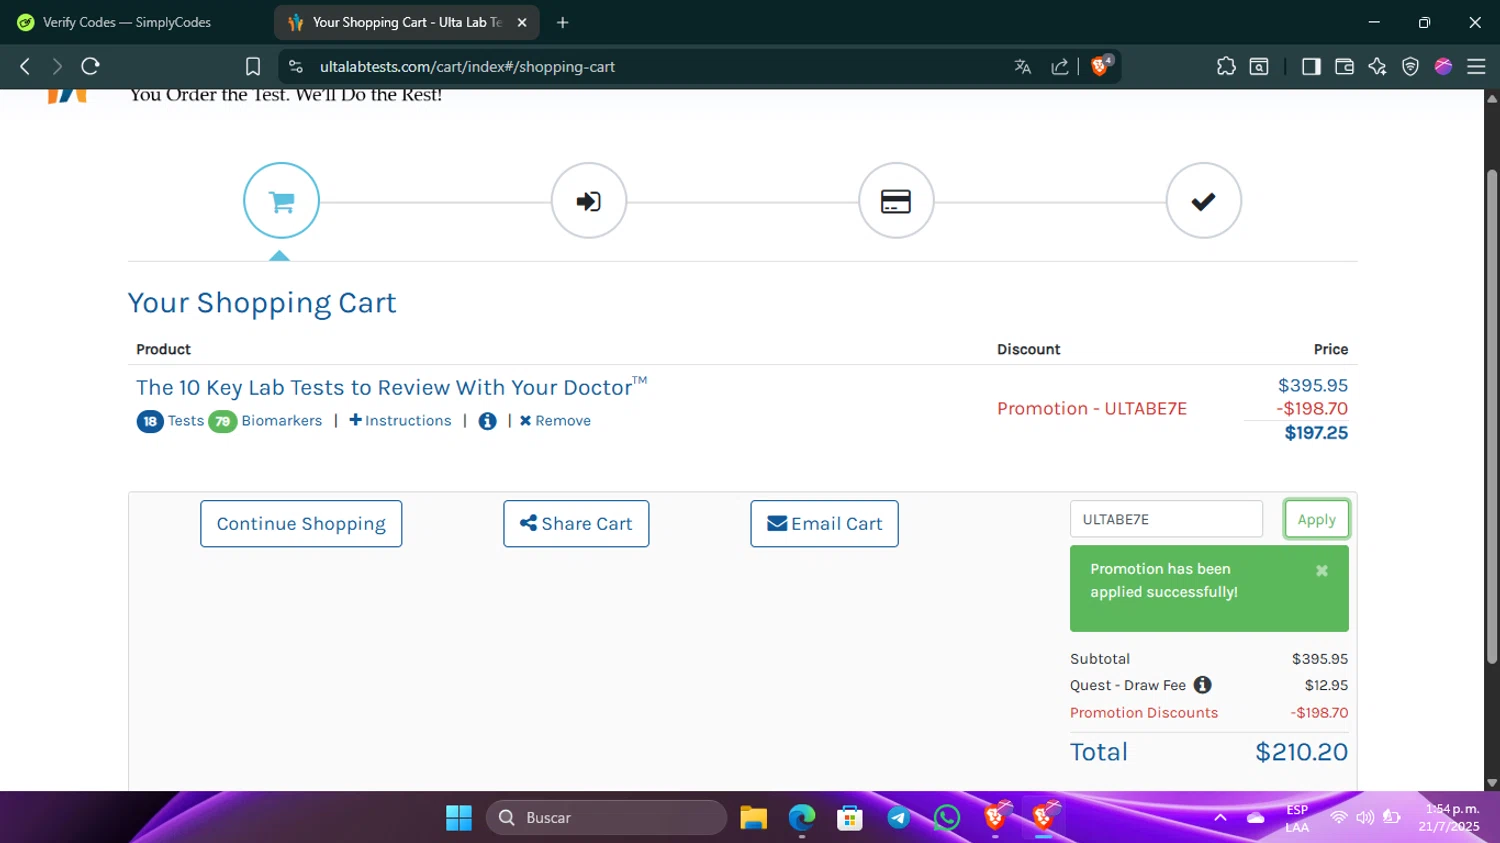Open File Explorer from taskbar

[x=753, y=818]
